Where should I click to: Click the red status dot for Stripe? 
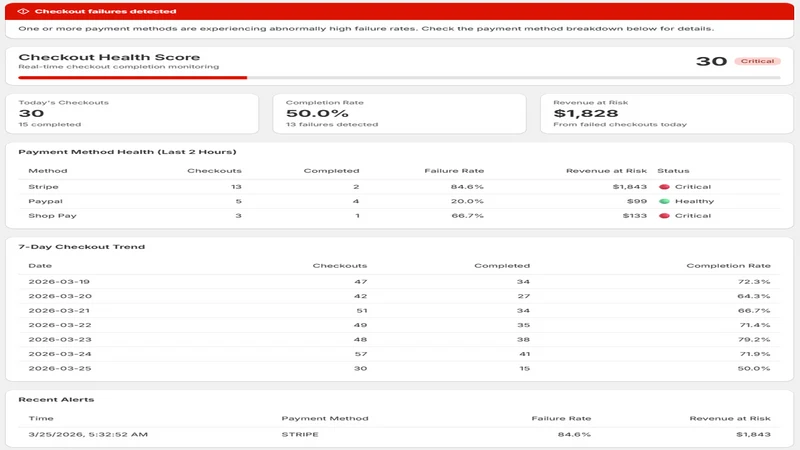664,187
